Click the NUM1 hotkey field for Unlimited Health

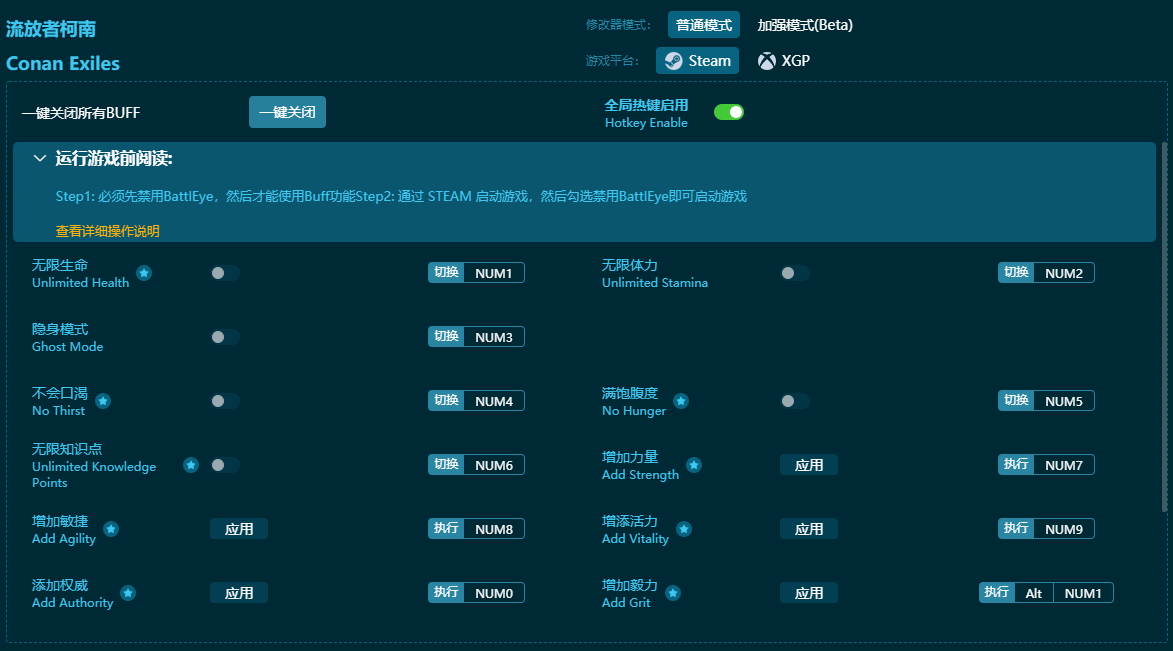point(493,273)
